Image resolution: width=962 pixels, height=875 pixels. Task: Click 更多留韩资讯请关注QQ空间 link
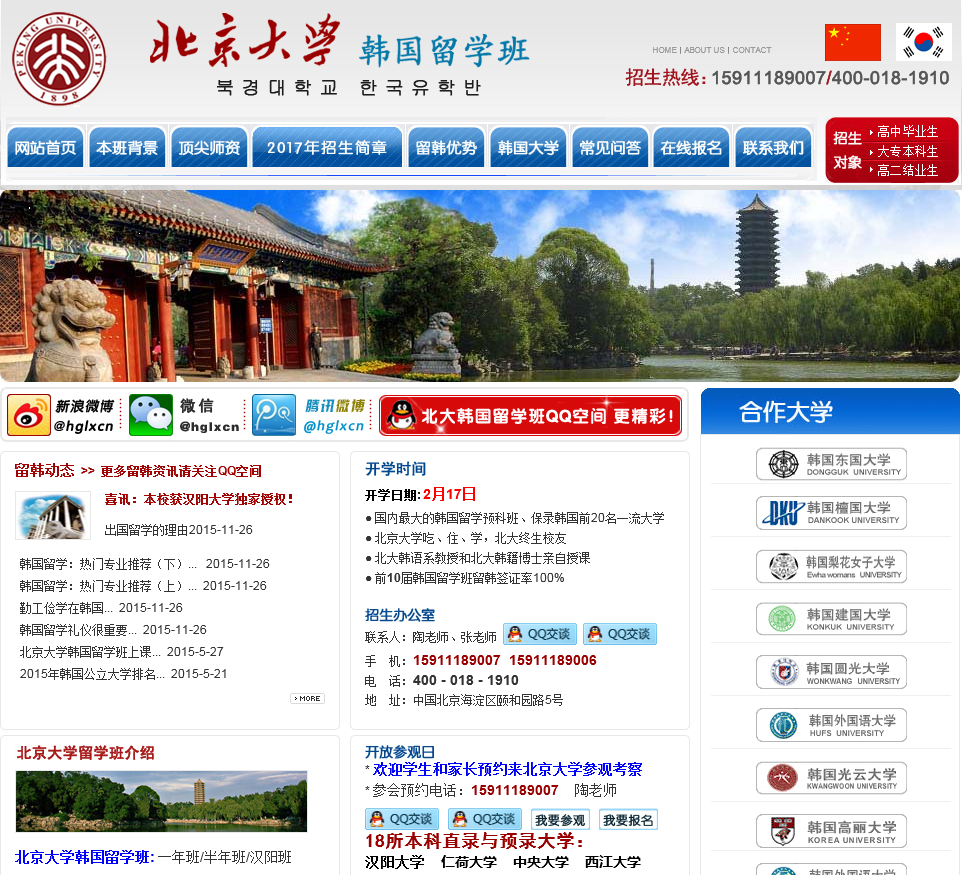click(181, 471)
